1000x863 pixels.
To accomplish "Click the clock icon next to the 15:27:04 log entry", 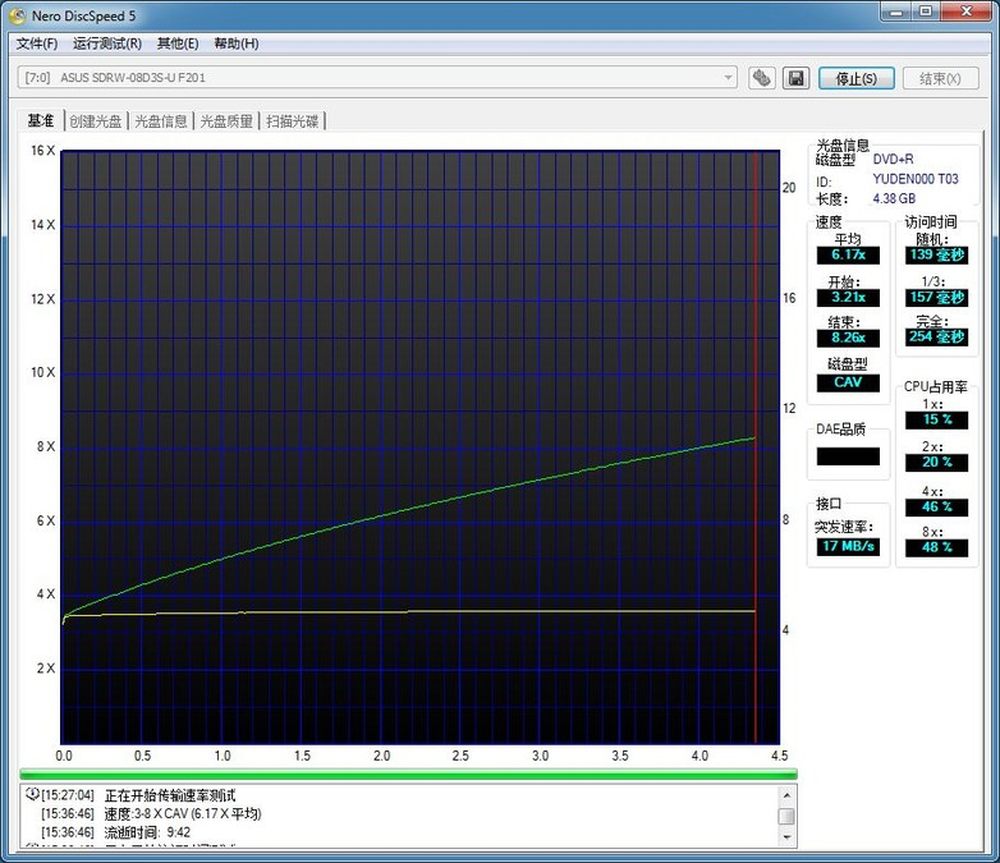I will click(x=31, y=794).
